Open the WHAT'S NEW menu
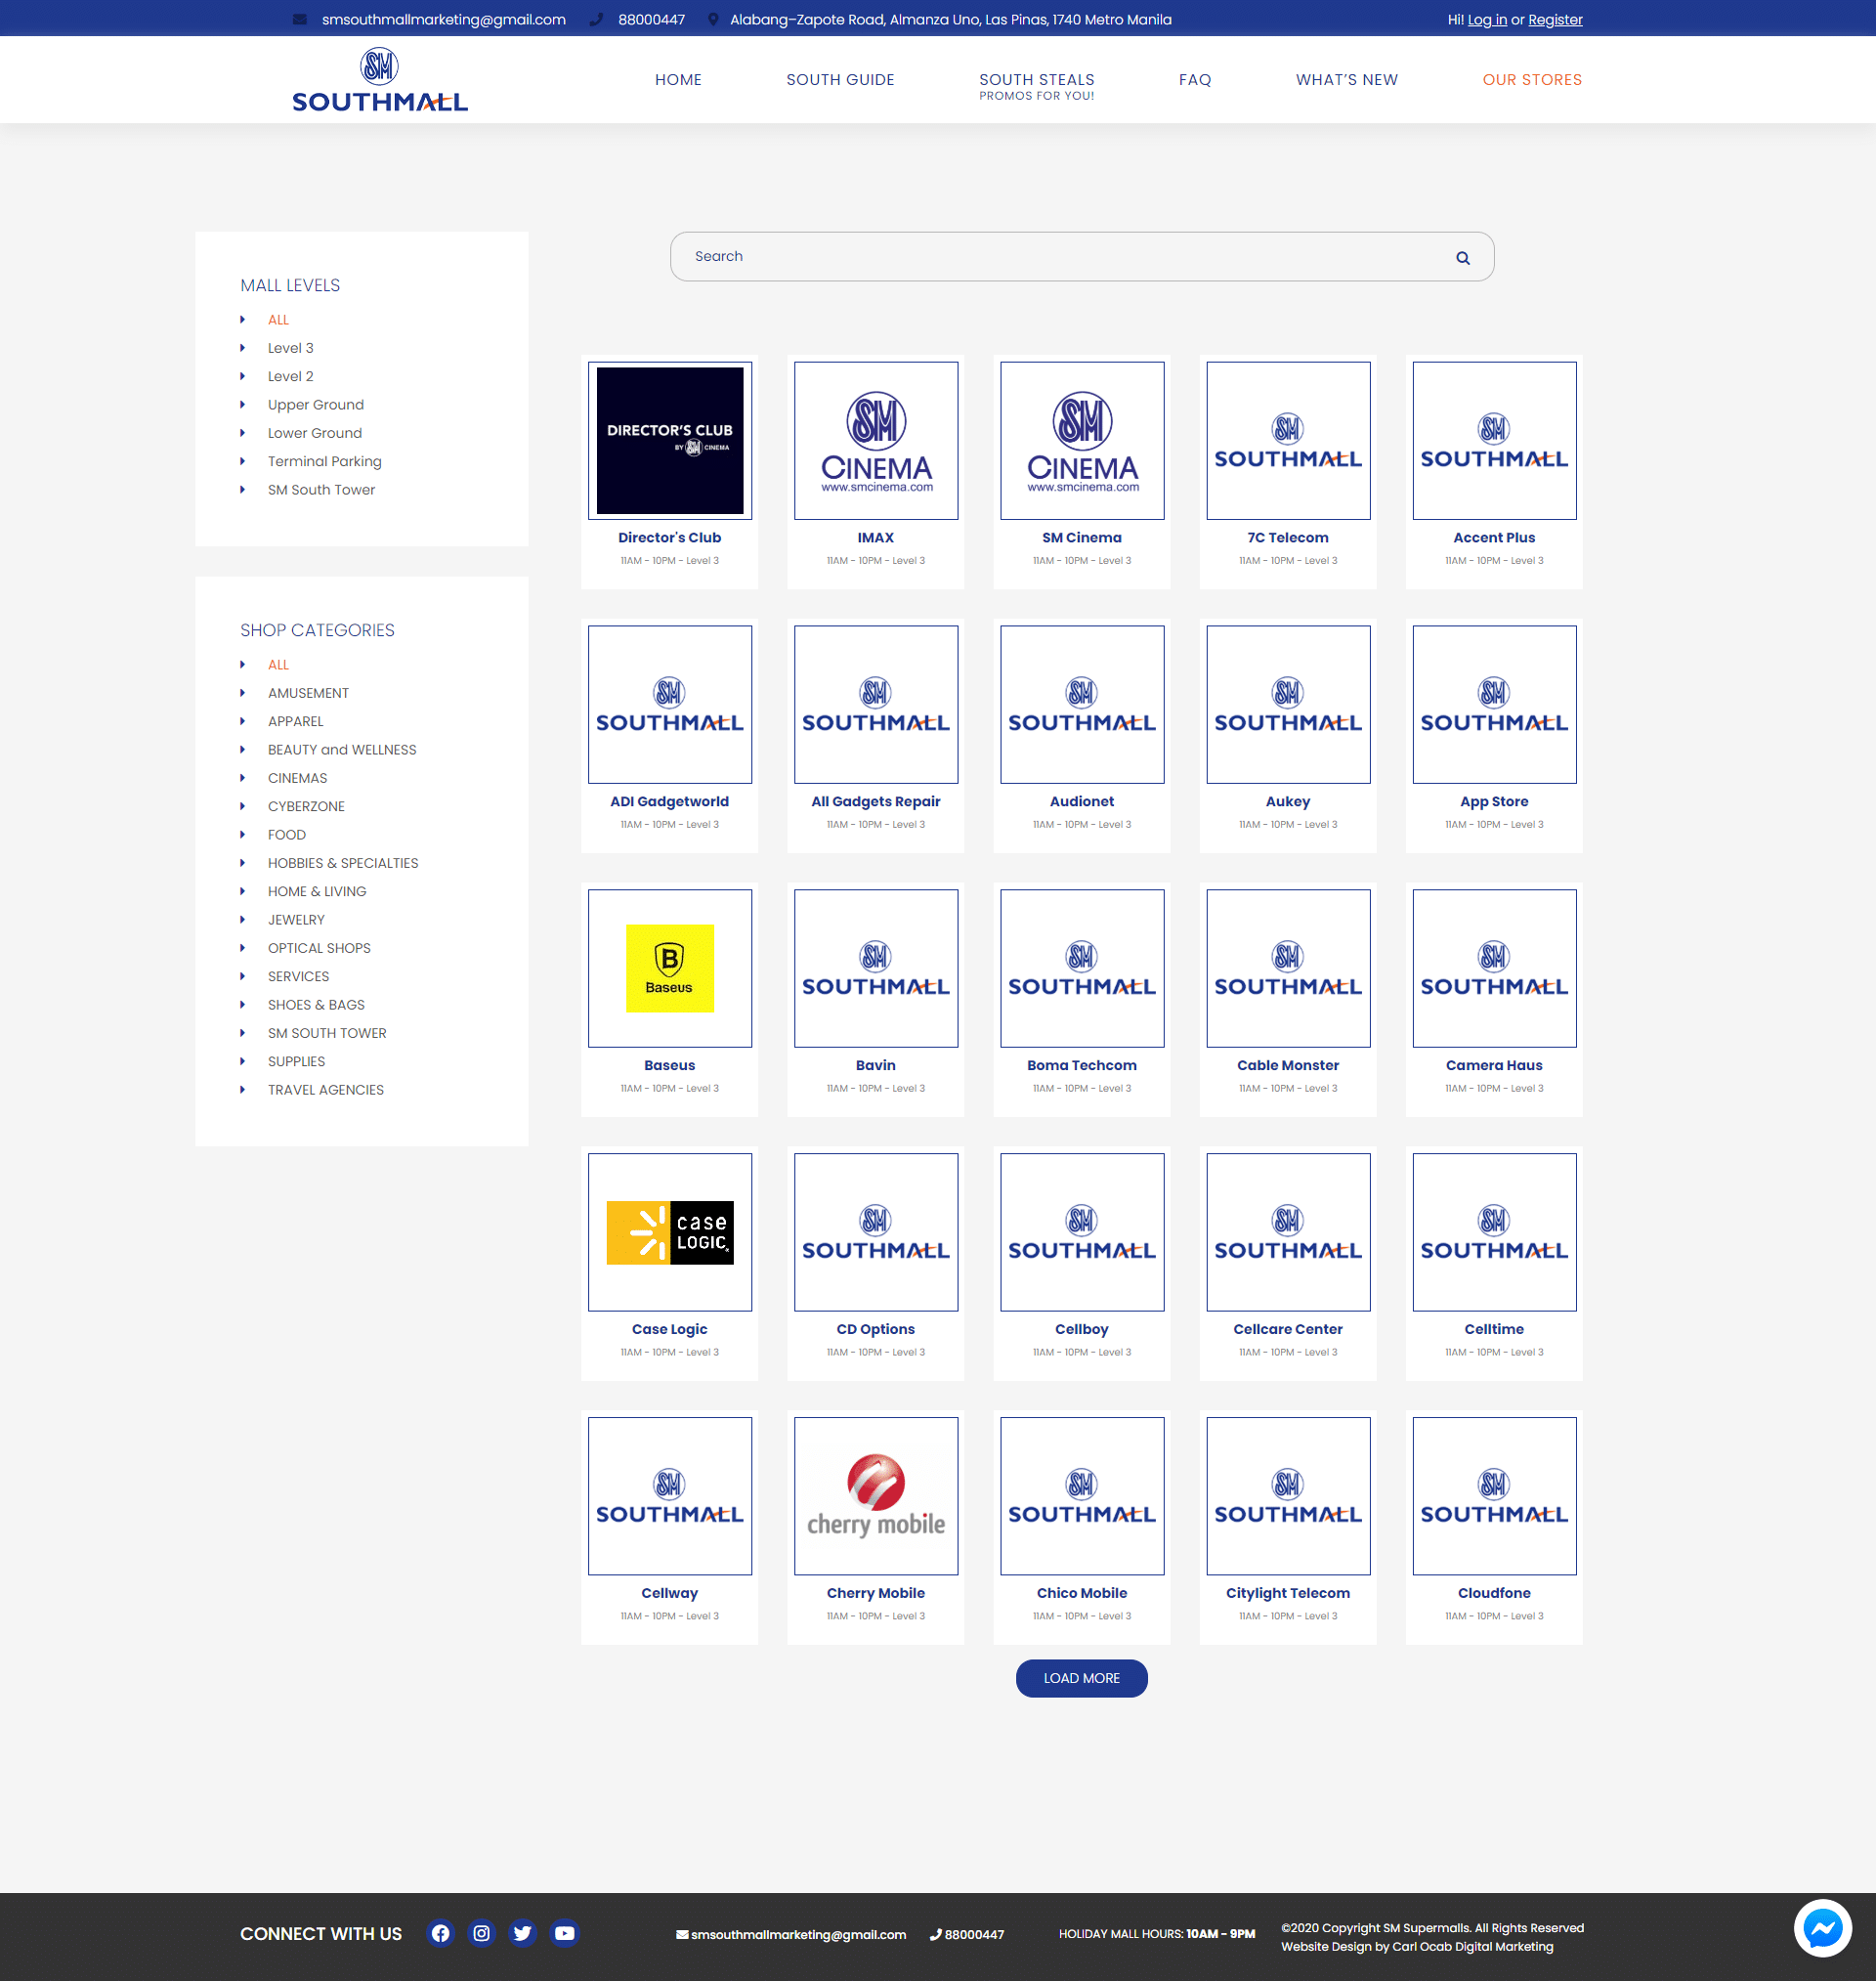The height and width of the screenshot is (1981, 1876). 1347,80
